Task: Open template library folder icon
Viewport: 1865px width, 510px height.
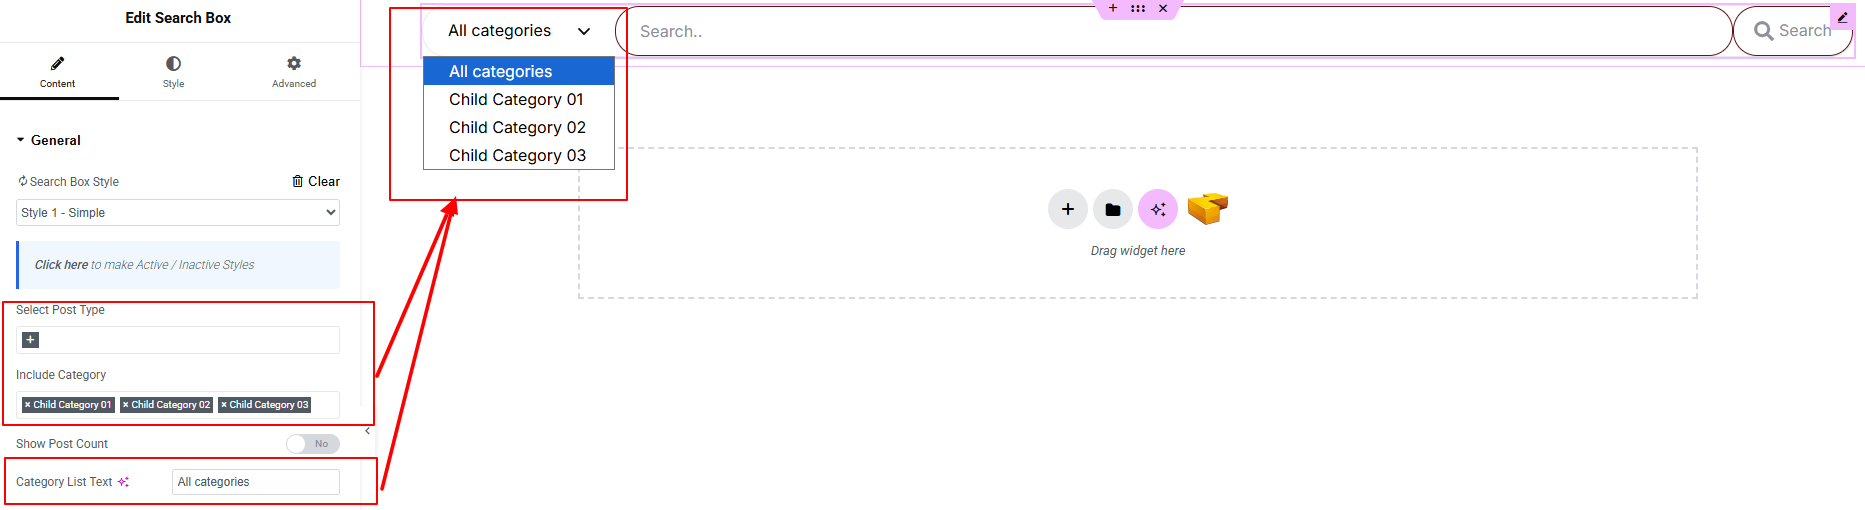Action: coord(1112,209)
